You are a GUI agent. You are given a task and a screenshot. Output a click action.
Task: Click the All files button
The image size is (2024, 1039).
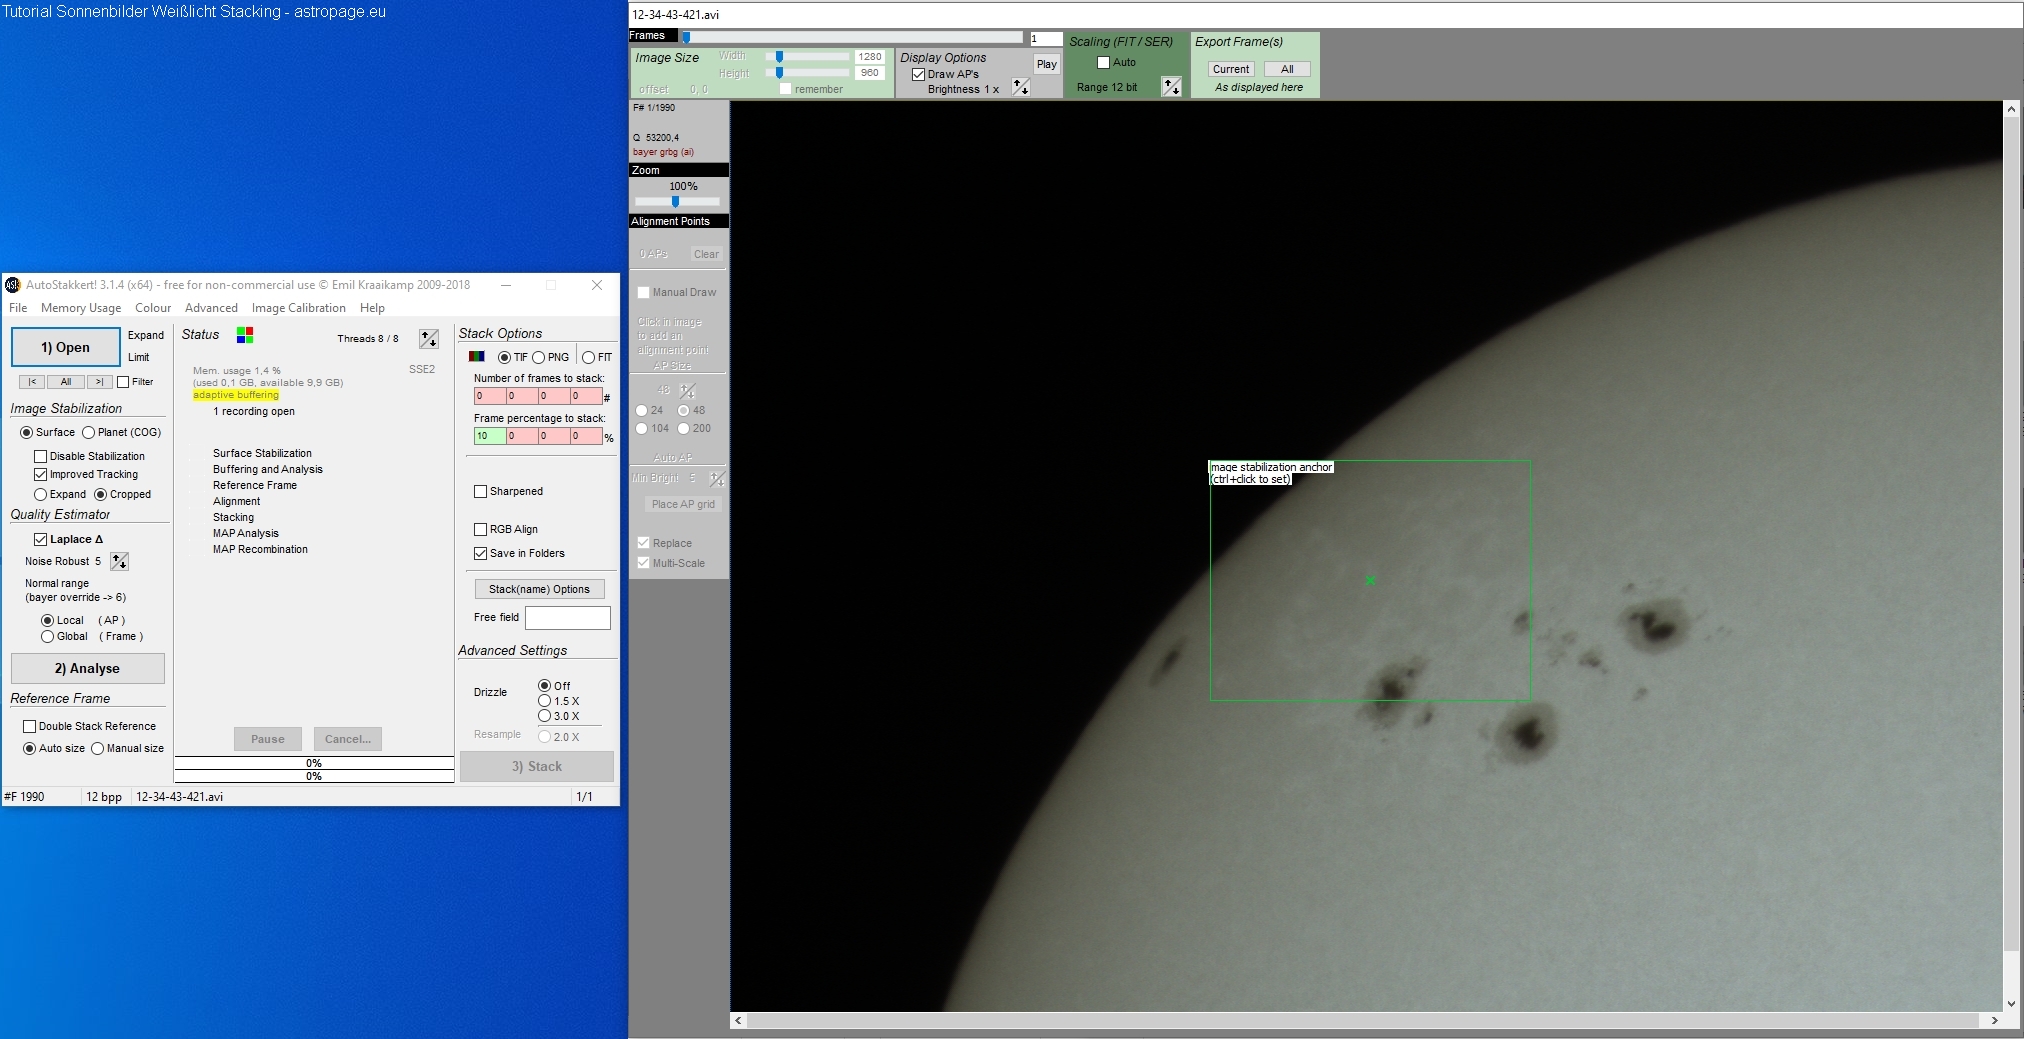(66, 382)
